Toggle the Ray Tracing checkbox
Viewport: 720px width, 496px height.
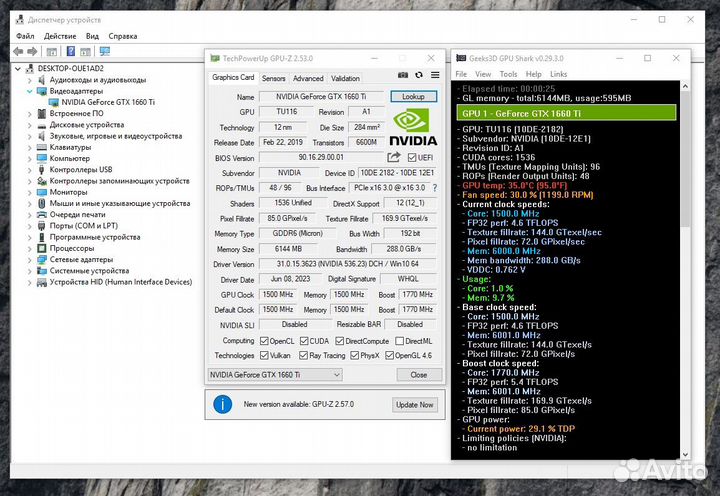point(304,355)
